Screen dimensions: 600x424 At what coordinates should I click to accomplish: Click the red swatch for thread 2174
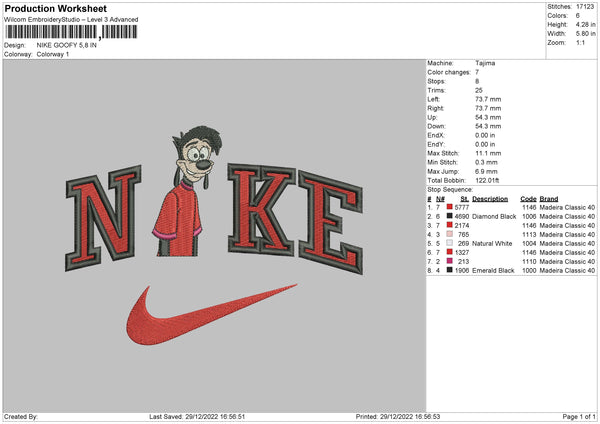450,225
